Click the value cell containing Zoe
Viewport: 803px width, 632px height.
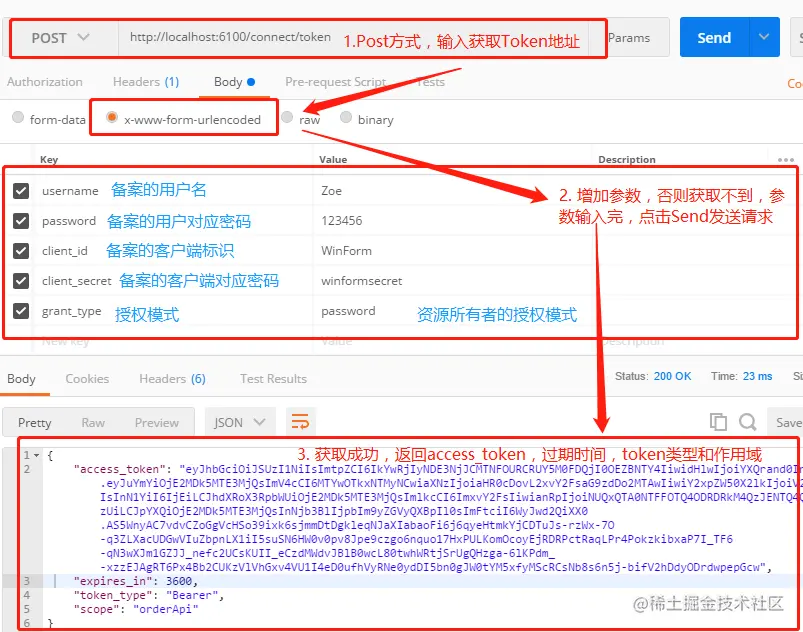[x=452, y=191]
